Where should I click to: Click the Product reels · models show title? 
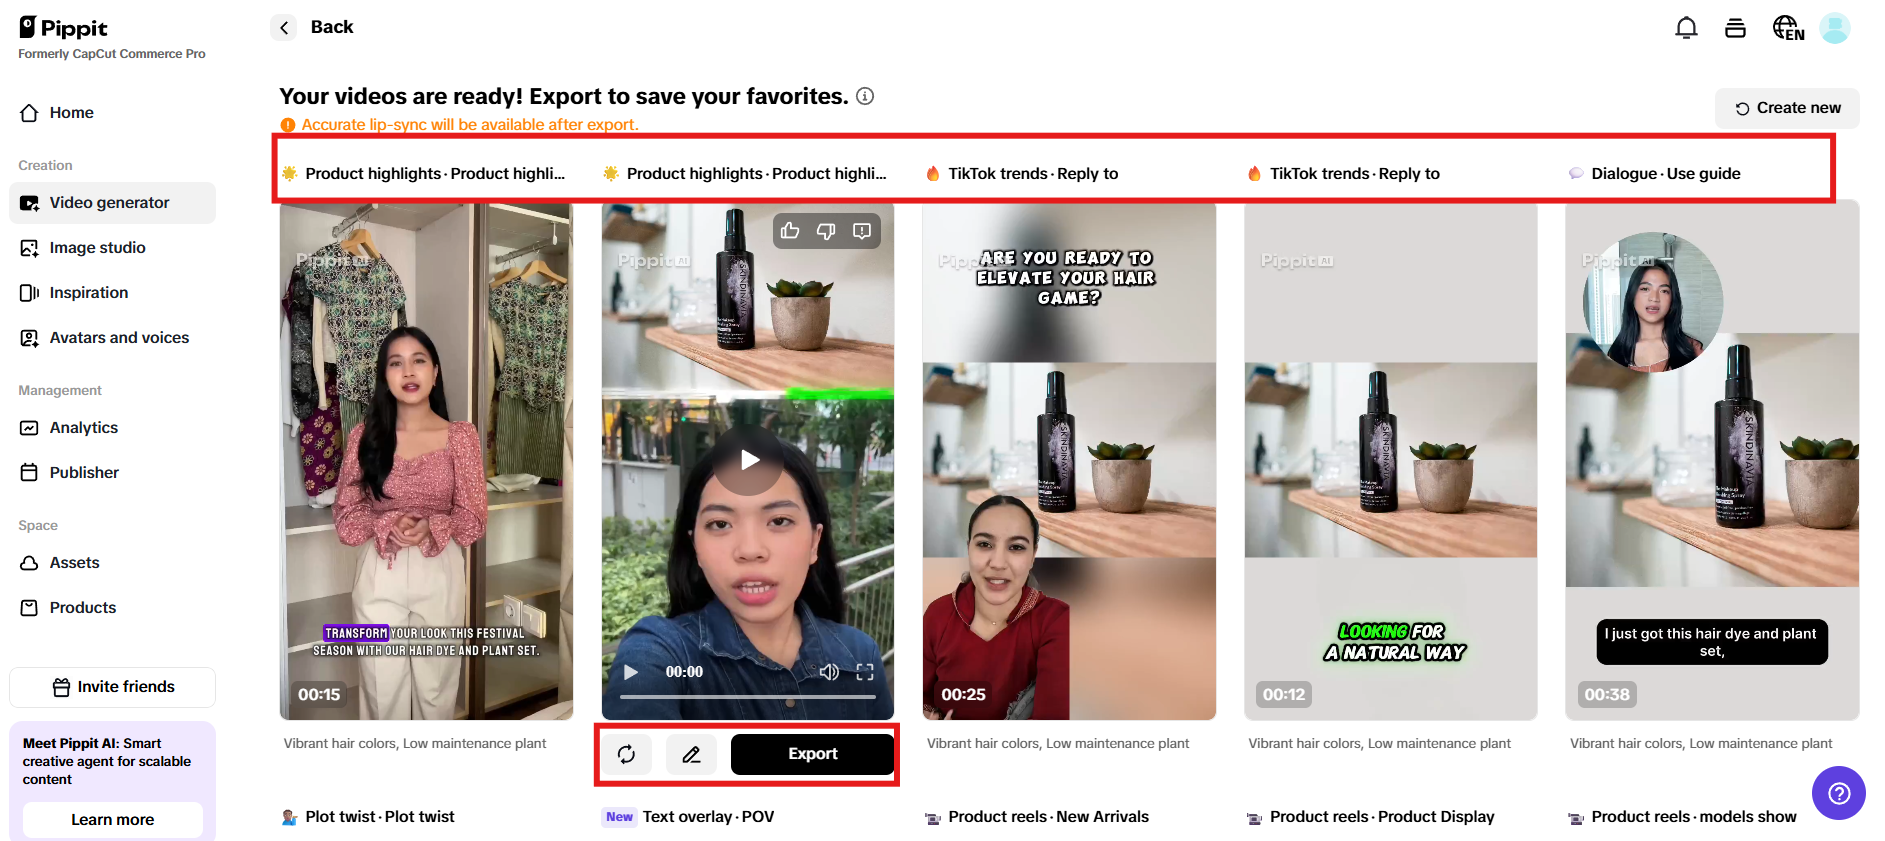pyautogui.click(x=1694, y=817)
